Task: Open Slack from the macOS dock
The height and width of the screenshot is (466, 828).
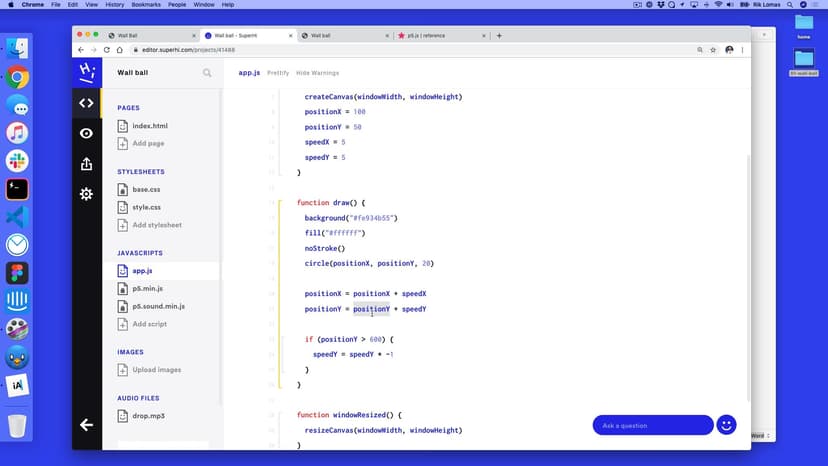Action: click(17, 161)
